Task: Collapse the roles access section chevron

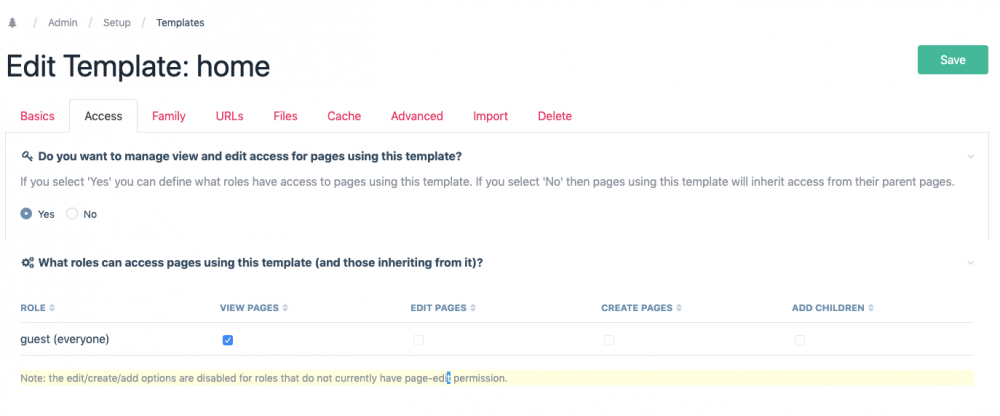Action: pyautogui.click(x=970, y=263)
